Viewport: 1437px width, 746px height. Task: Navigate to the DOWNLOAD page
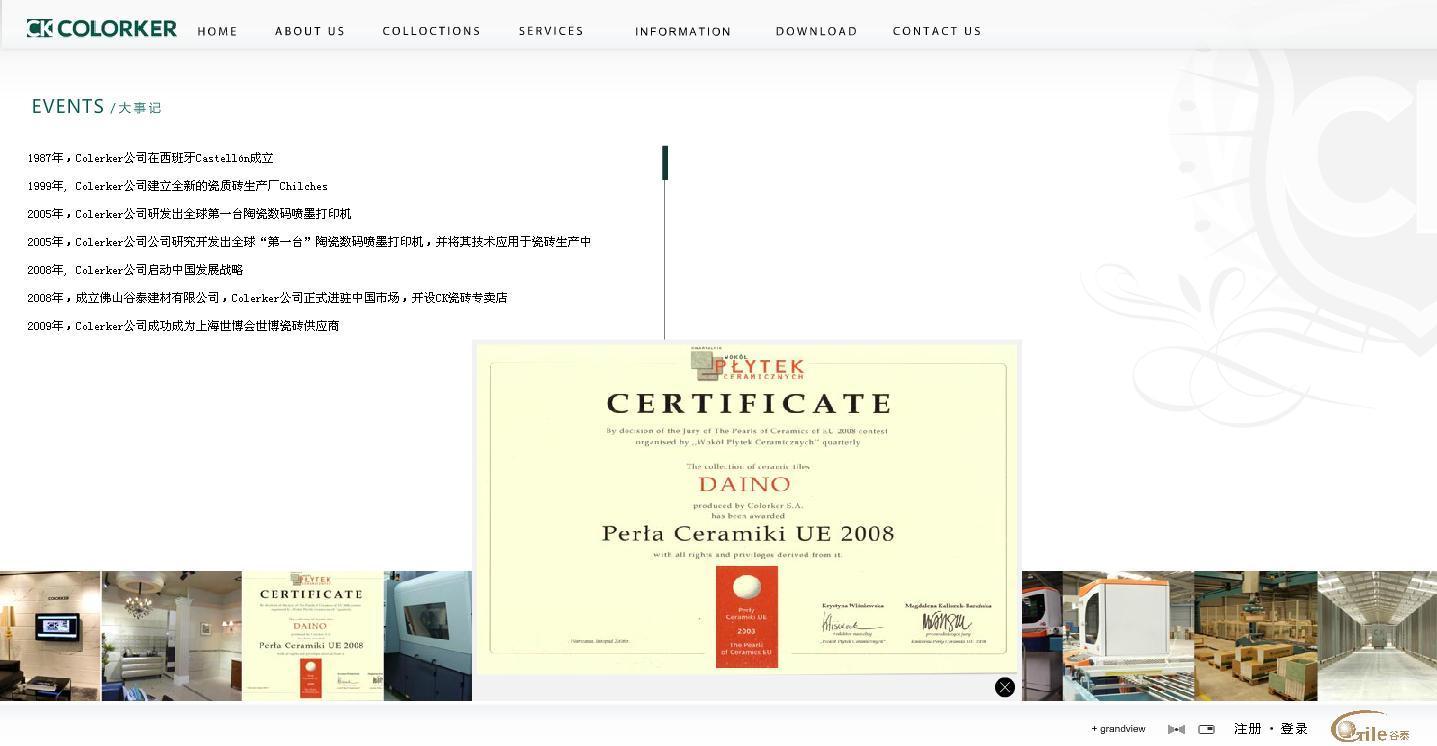click(x=816, y=31)
